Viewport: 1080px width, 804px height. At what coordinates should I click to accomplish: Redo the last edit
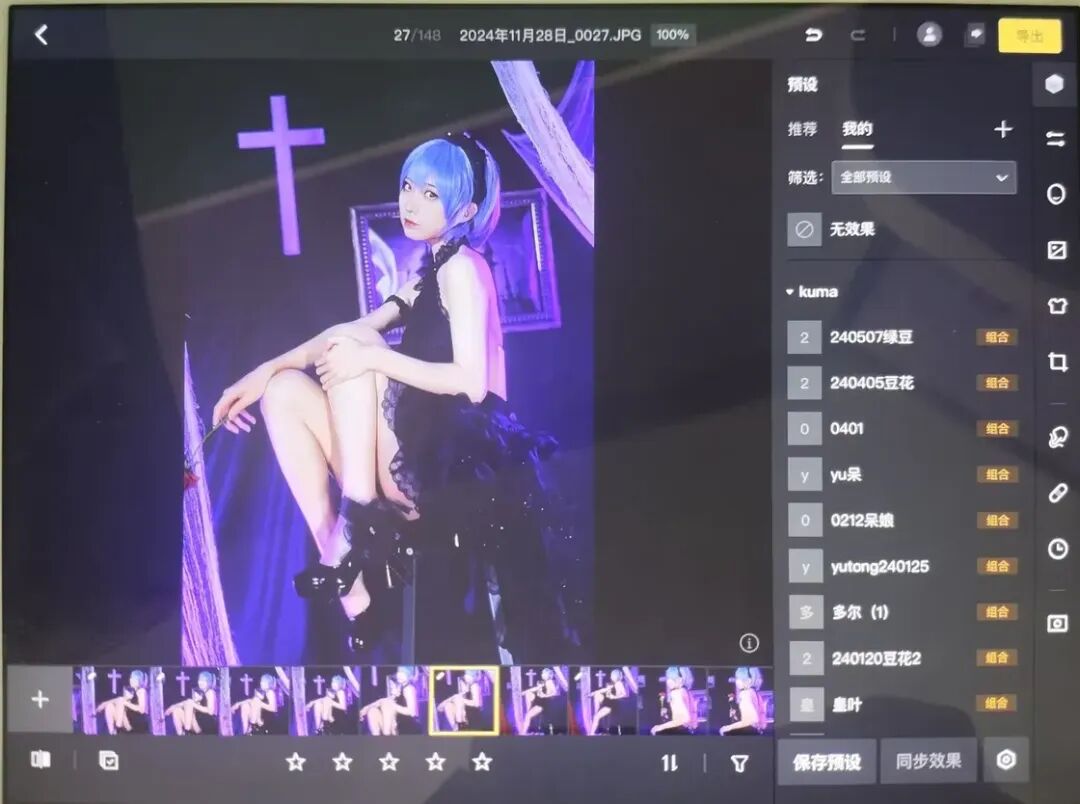tap(858, 34)
